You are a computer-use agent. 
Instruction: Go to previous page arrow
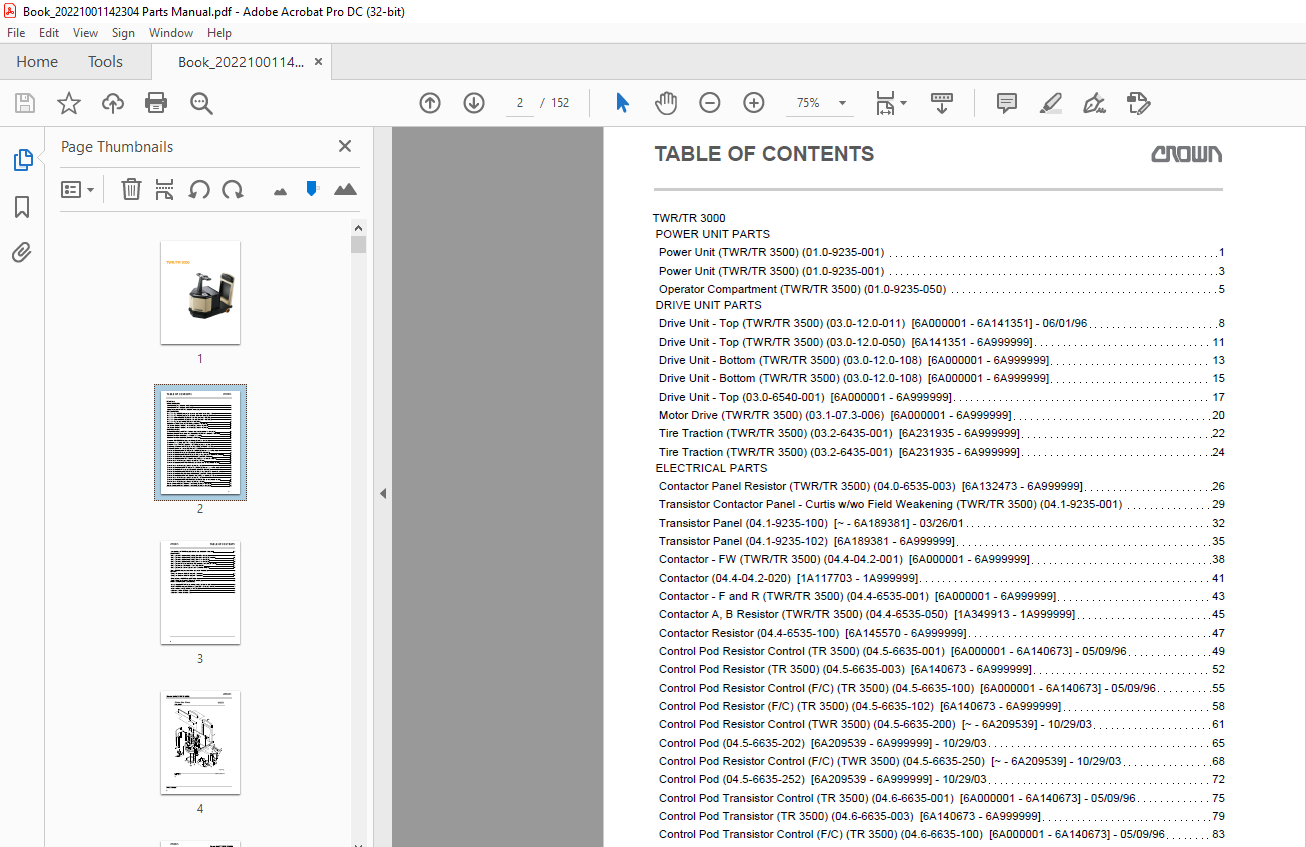click(430, 103)
